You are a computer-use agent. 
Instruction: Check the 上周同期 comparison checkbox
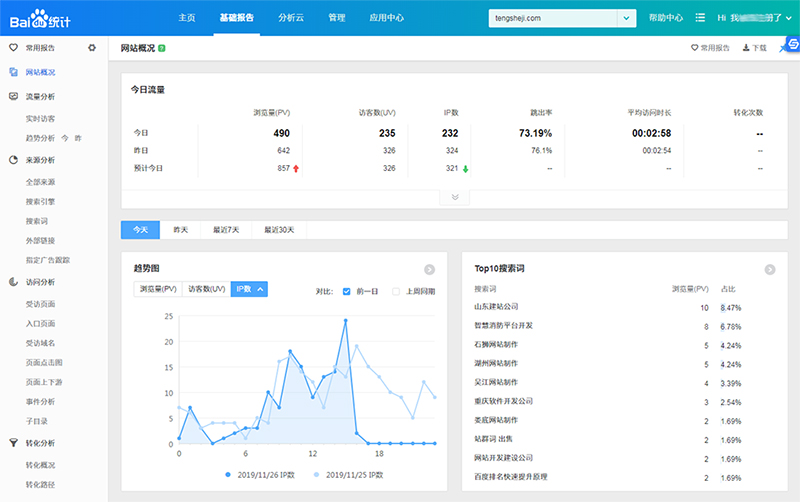[x=396, y=291]
